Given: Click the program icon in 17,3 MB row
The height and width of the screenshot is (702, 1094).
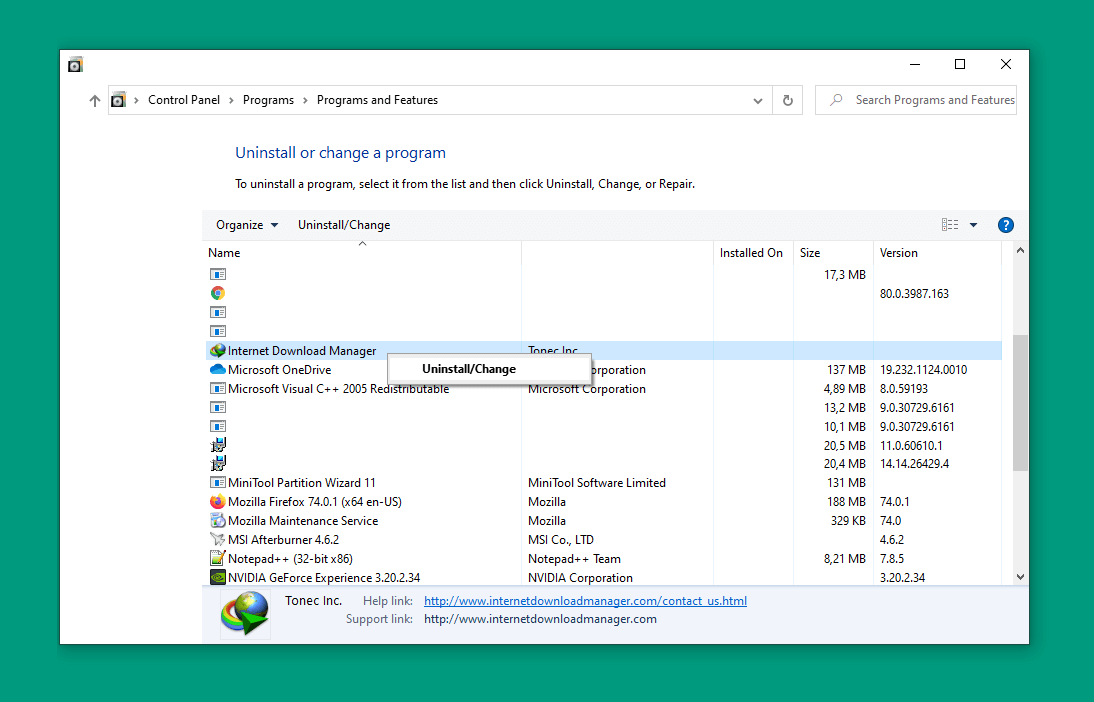Looking at the screenshot, I should (x=218, y=275).
